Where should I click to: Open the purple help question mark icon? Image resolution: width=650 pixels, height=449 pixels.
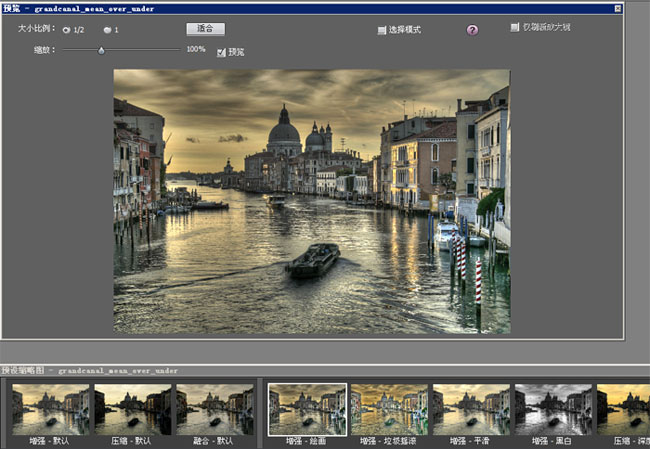(x=472, y=30)
